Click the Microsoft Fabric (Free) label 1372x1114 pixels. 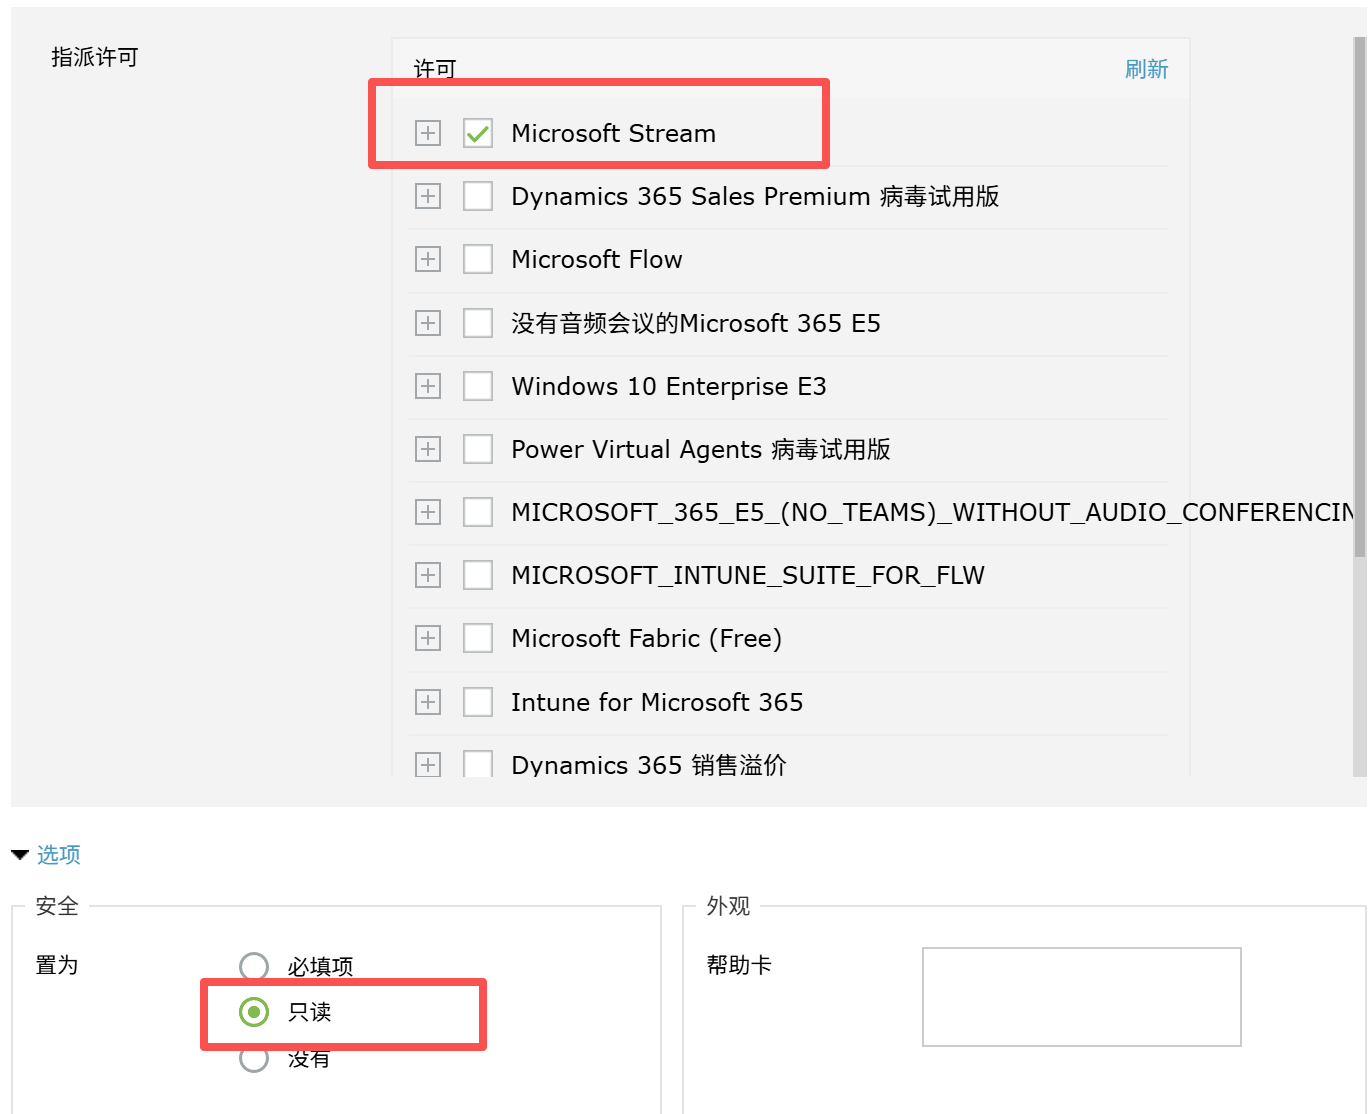coord(647,638)
